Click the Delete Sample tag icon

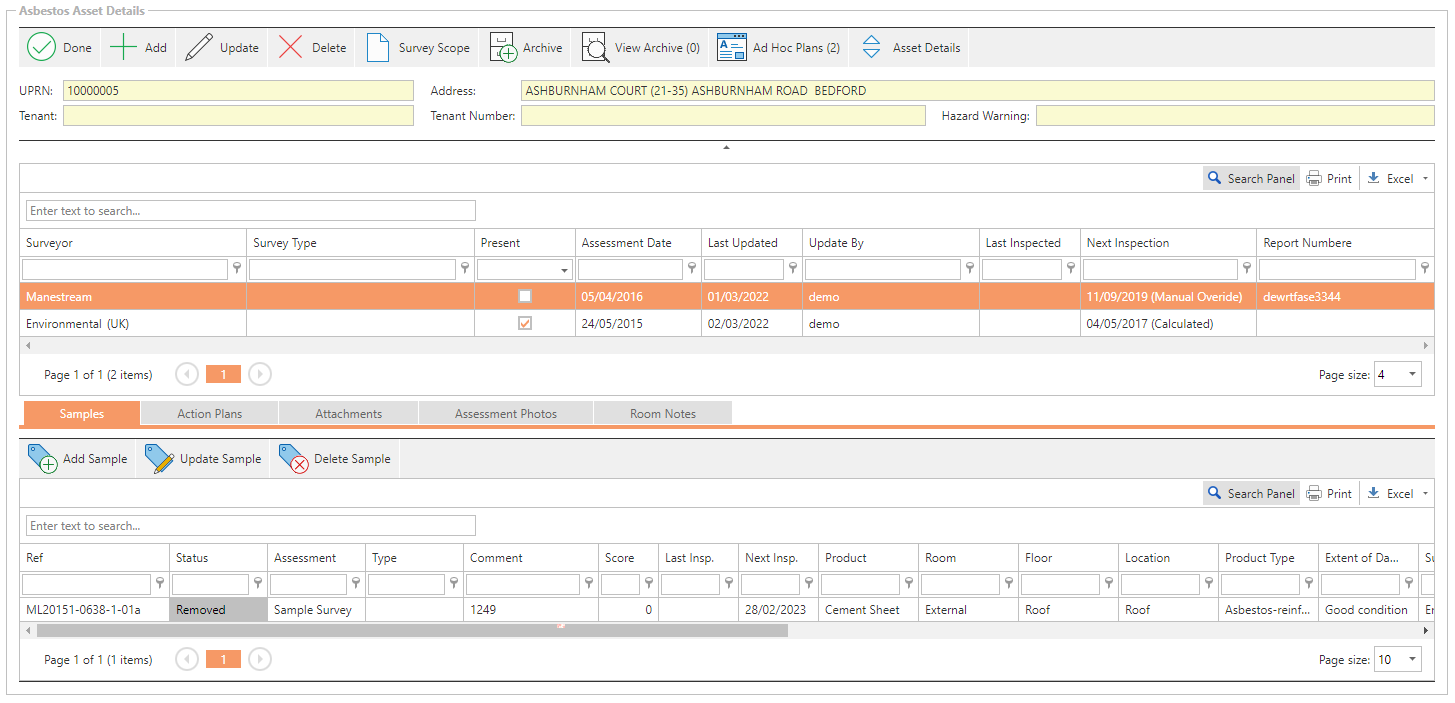click(293, 459)
